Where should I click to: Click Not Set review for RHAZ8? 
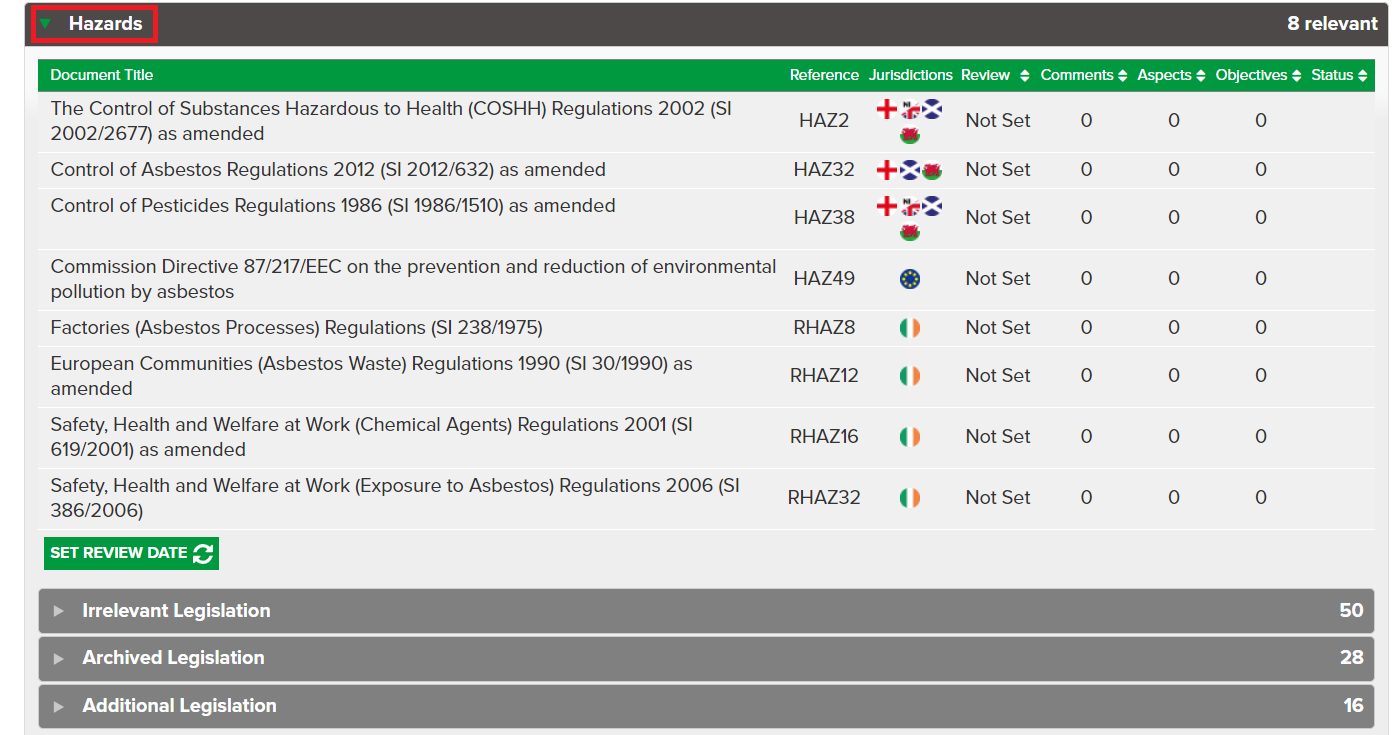(x=998, y=328)
